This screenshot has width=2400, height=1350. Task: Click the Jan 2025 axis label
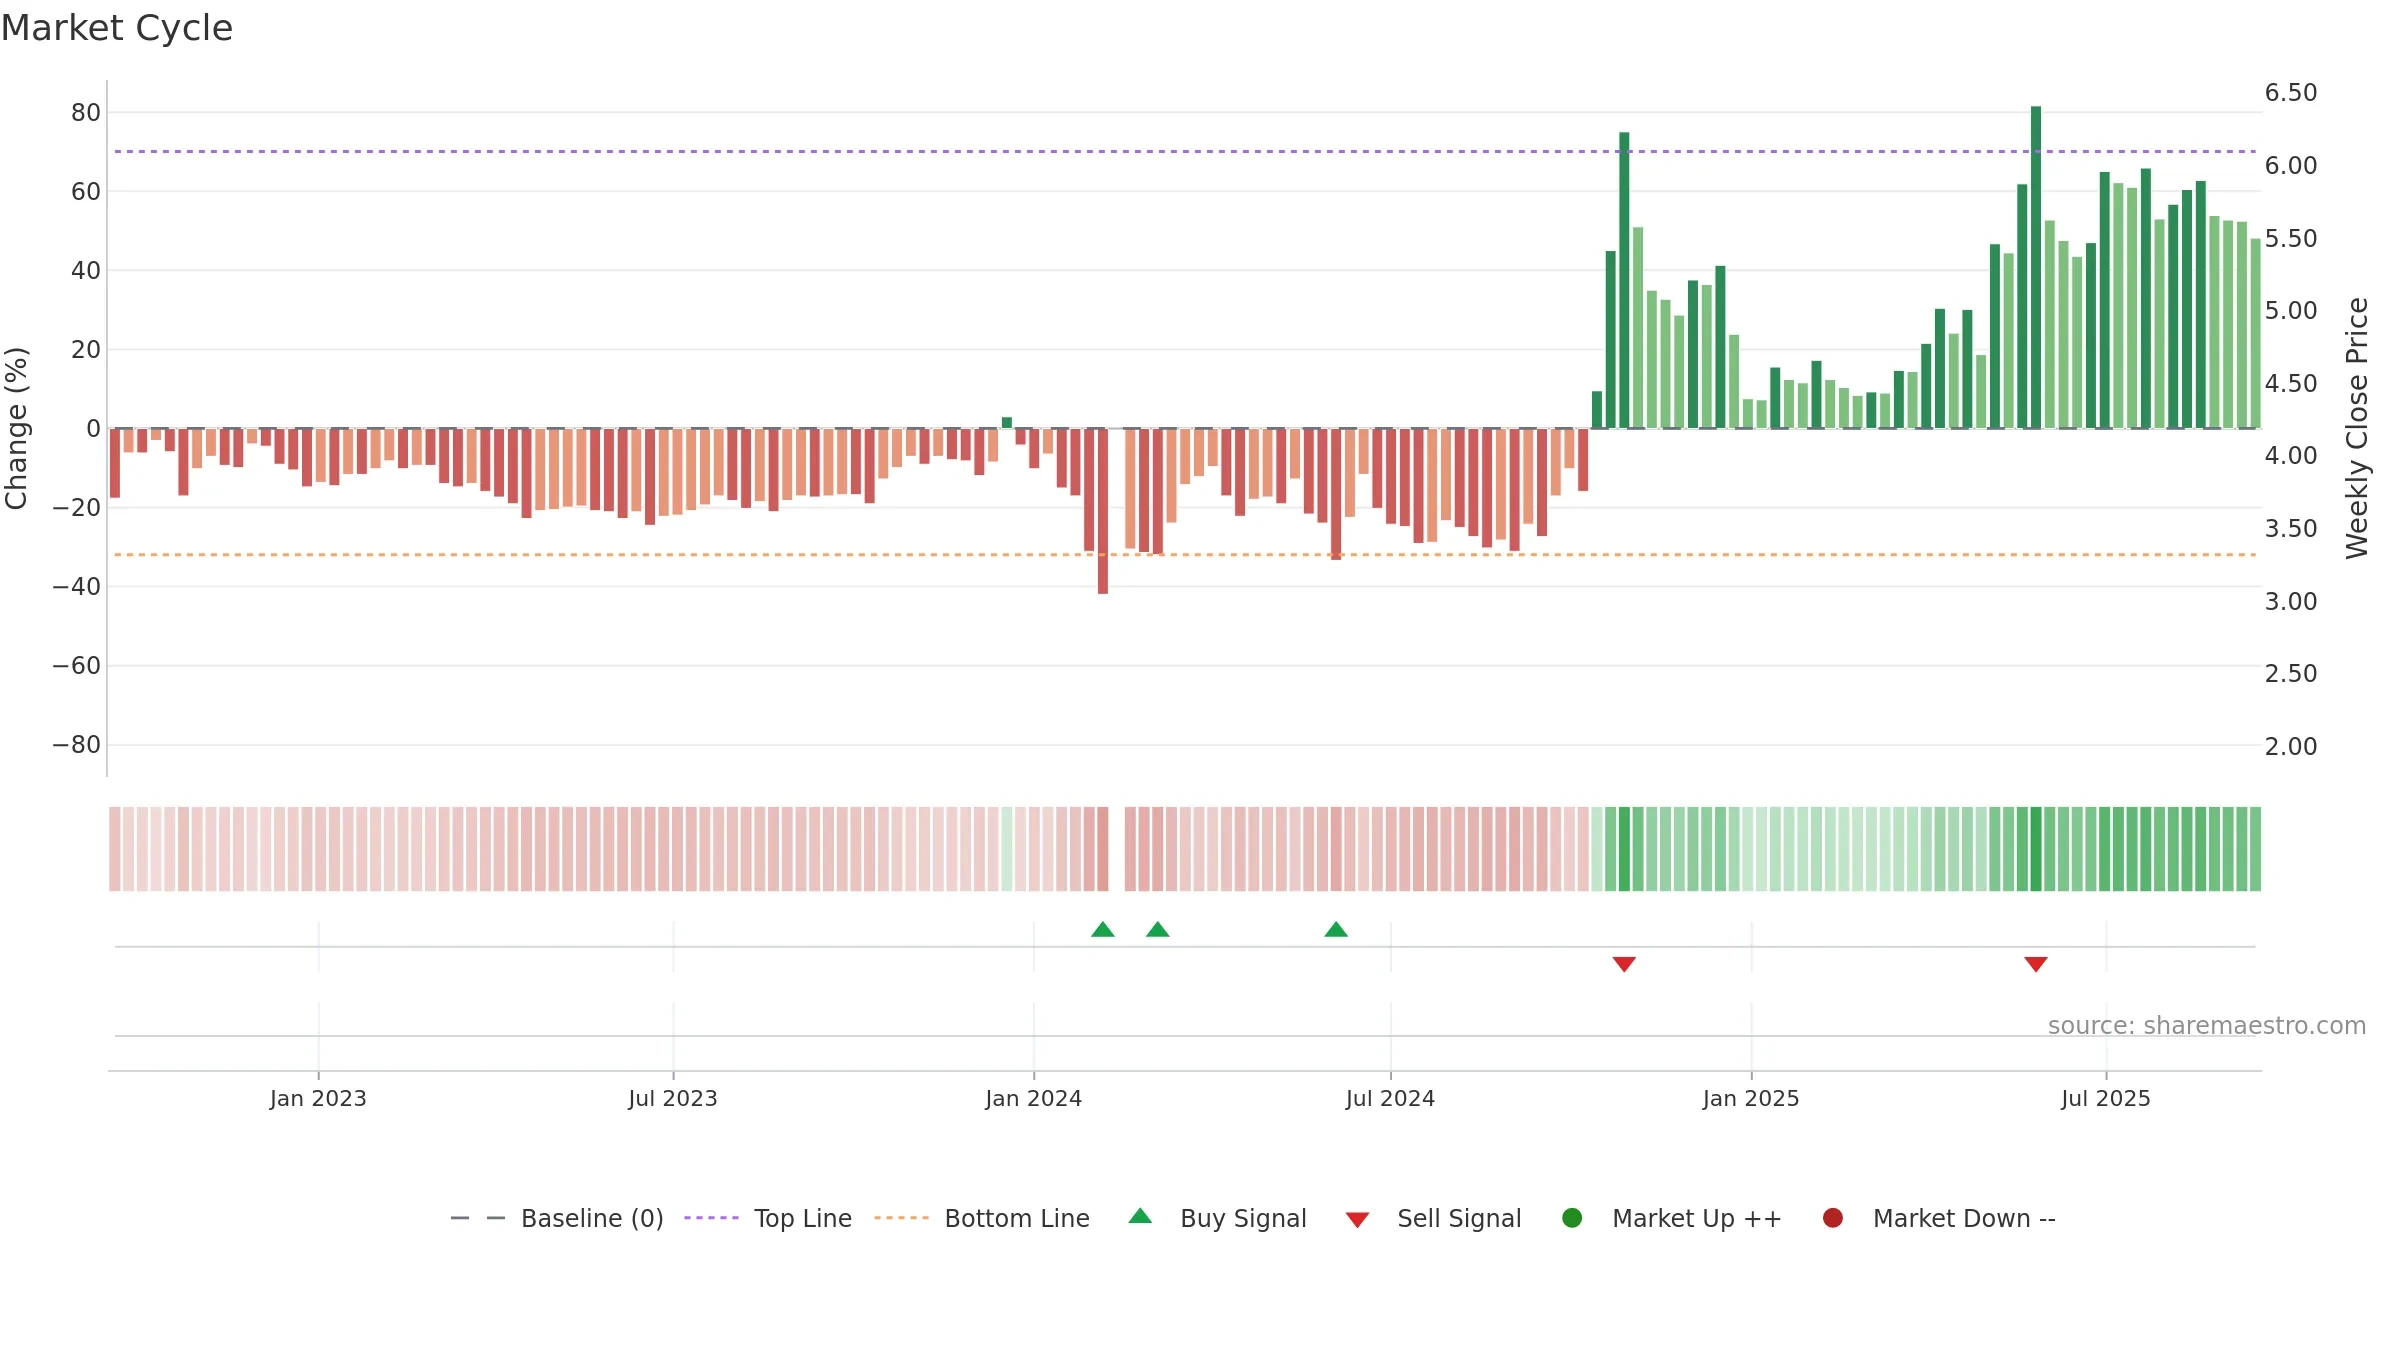coord(1751,1099)
